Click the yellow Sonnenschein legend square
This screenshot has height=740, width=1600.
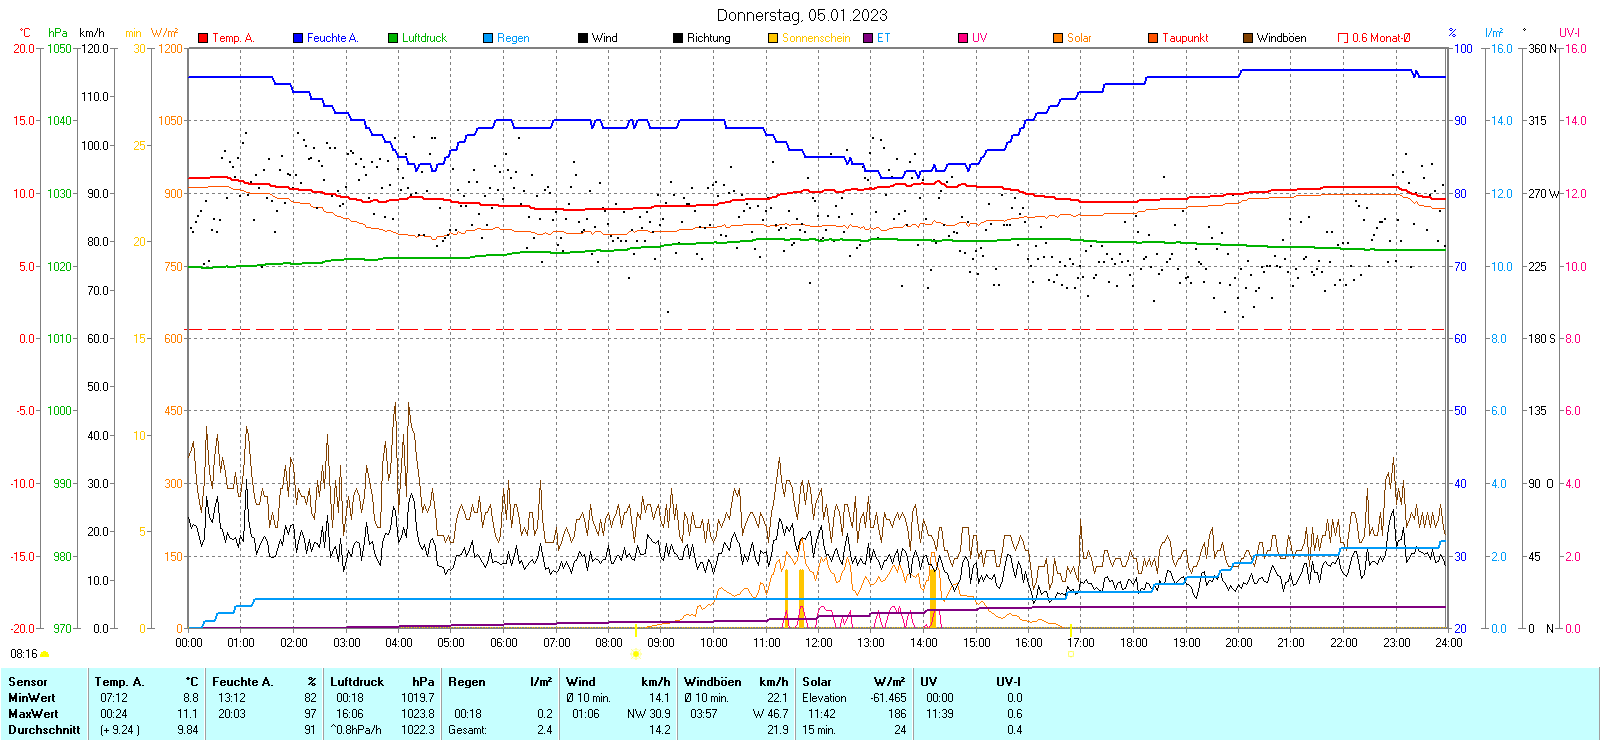[x=773, y=38]
